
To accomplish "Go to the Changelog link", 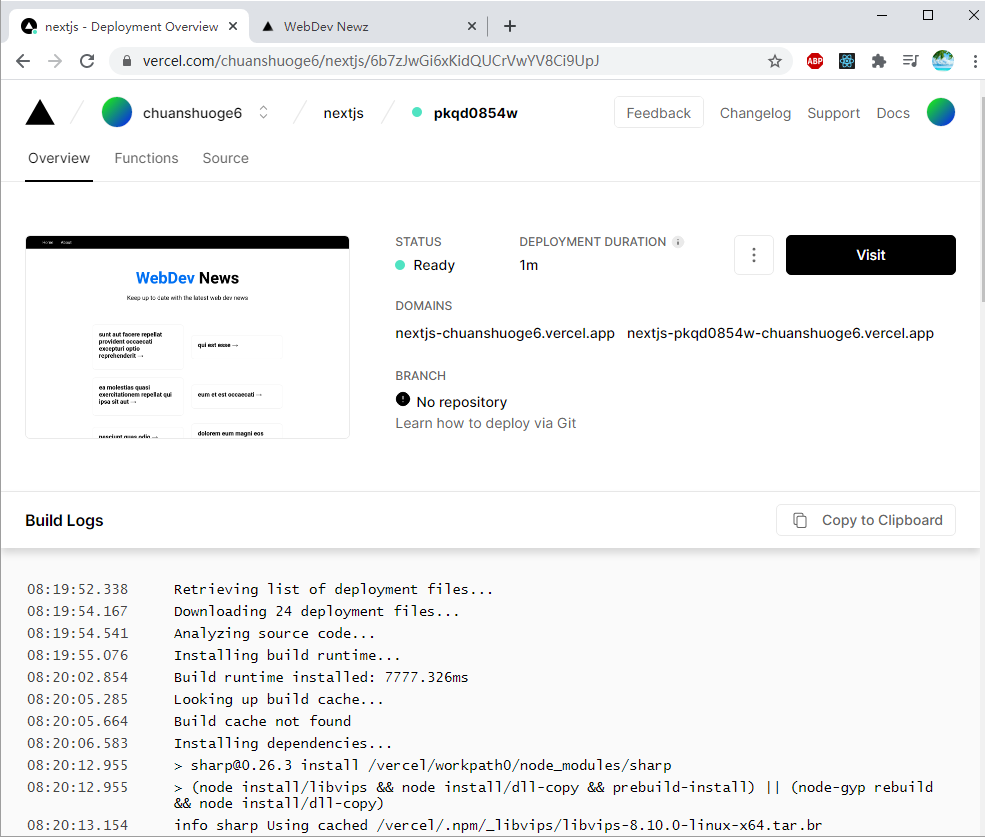I will tap(755, 113).
